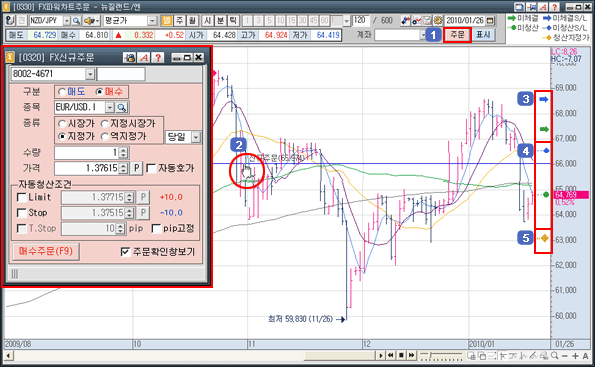Select the 시장가 order type radio
This screenshot has height=367, width=595.
62,124
